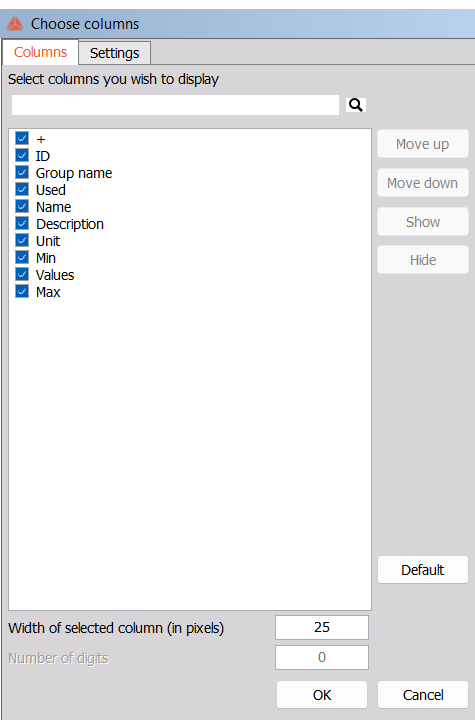Select the 'ID' list row text
The width and height of the screenshot is (475, 720).
pos(43,156)
